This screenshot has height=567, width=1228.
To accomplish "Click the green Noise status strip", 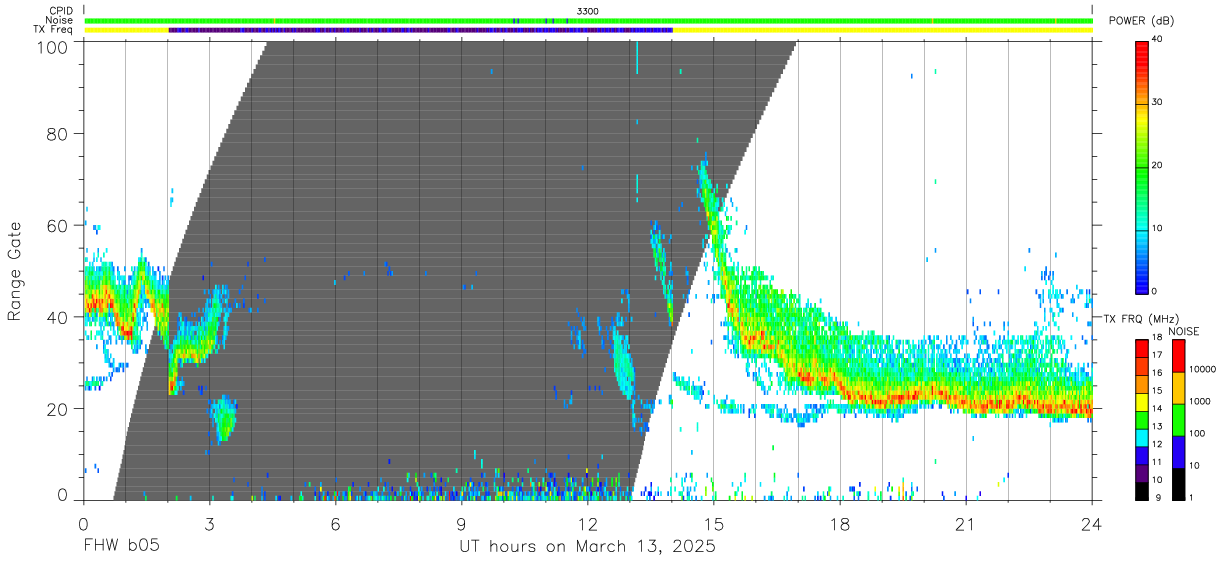I will [x=588, y=20].
